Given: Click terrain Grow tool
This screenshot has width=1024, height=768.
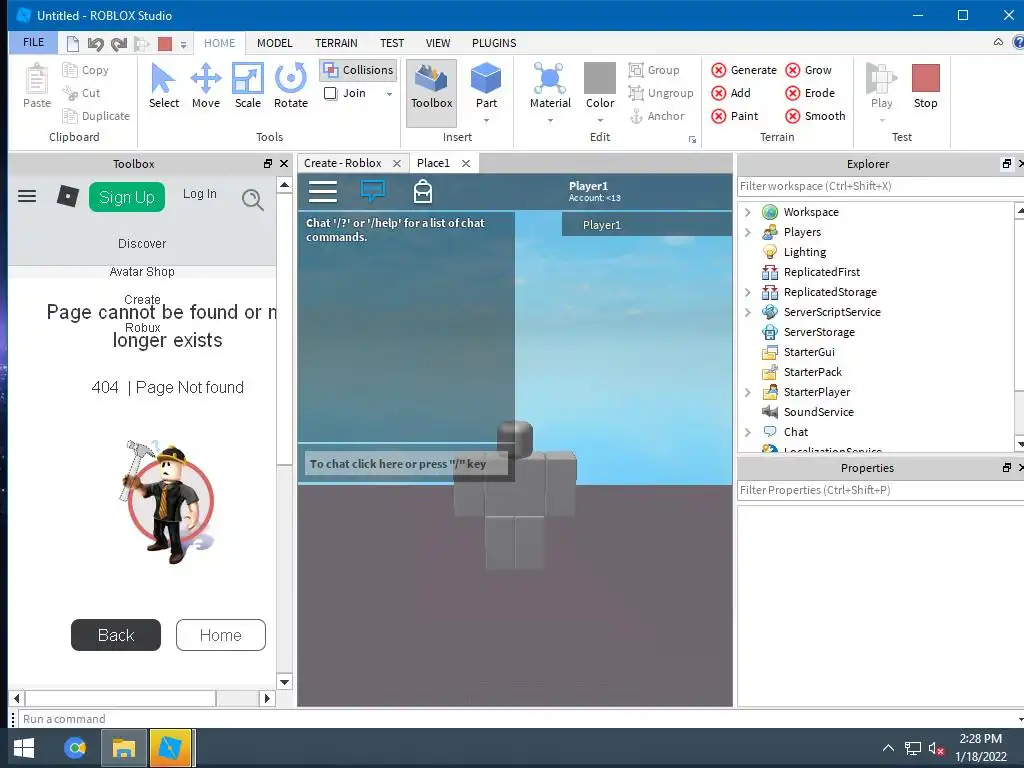Looking at the screenshot, I should click(808, 70).
